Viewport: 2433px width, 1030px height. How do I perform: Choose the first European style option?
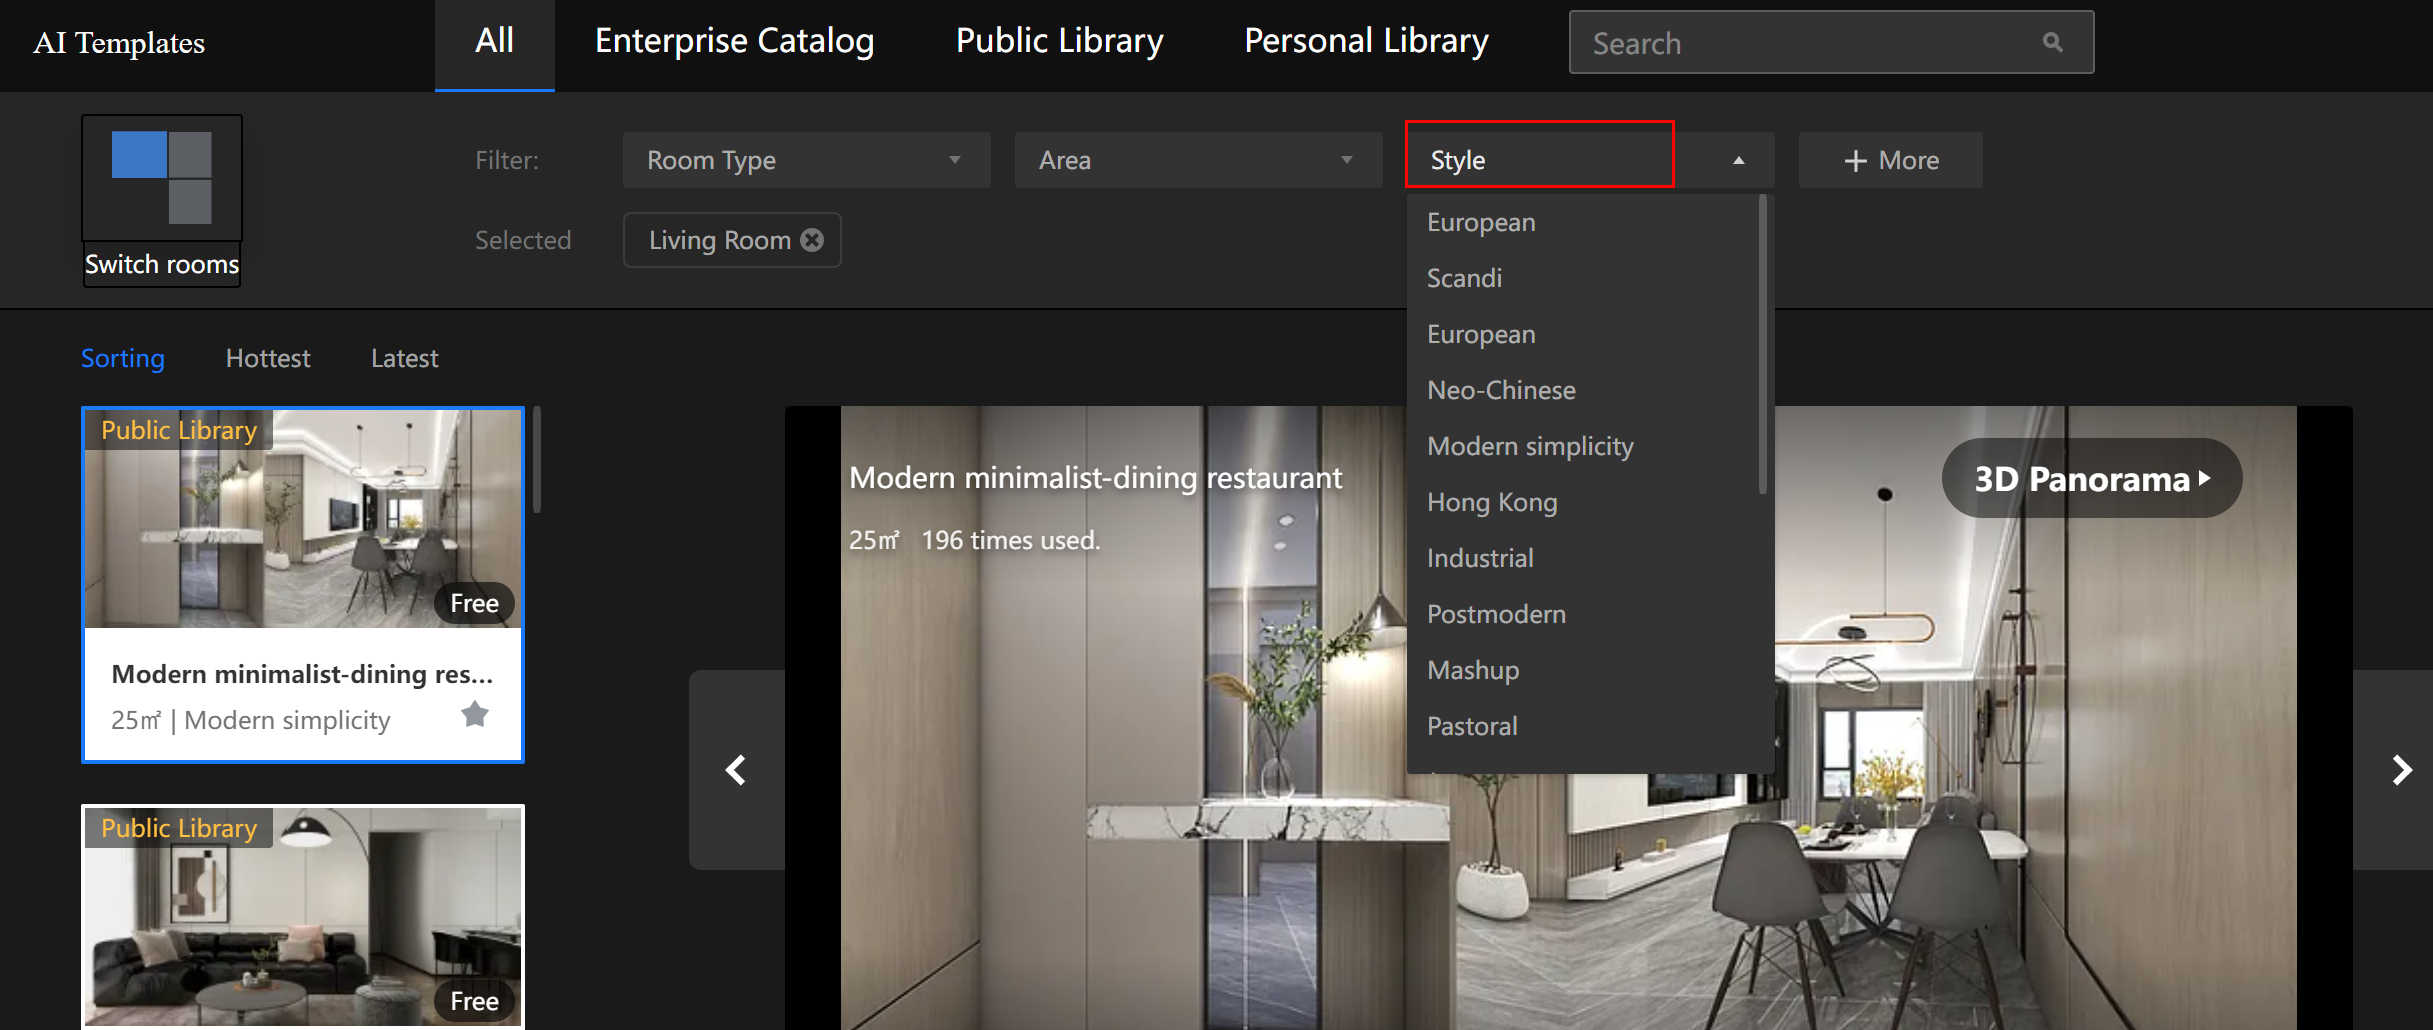tap(1582, 222)
